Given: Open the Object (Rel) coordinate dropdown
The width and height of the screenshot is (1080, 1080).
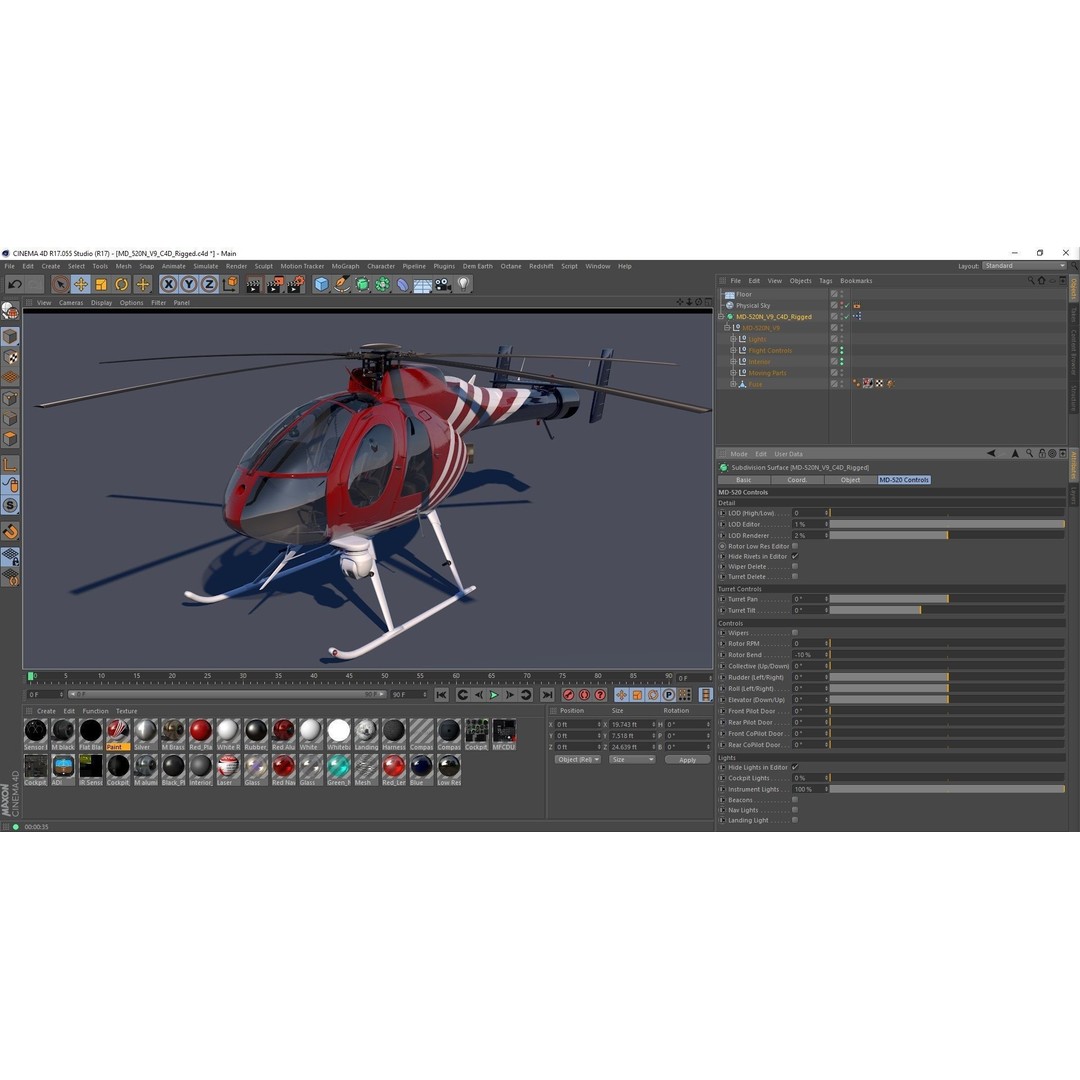Looking at the screenshot, I should point(578,760).
